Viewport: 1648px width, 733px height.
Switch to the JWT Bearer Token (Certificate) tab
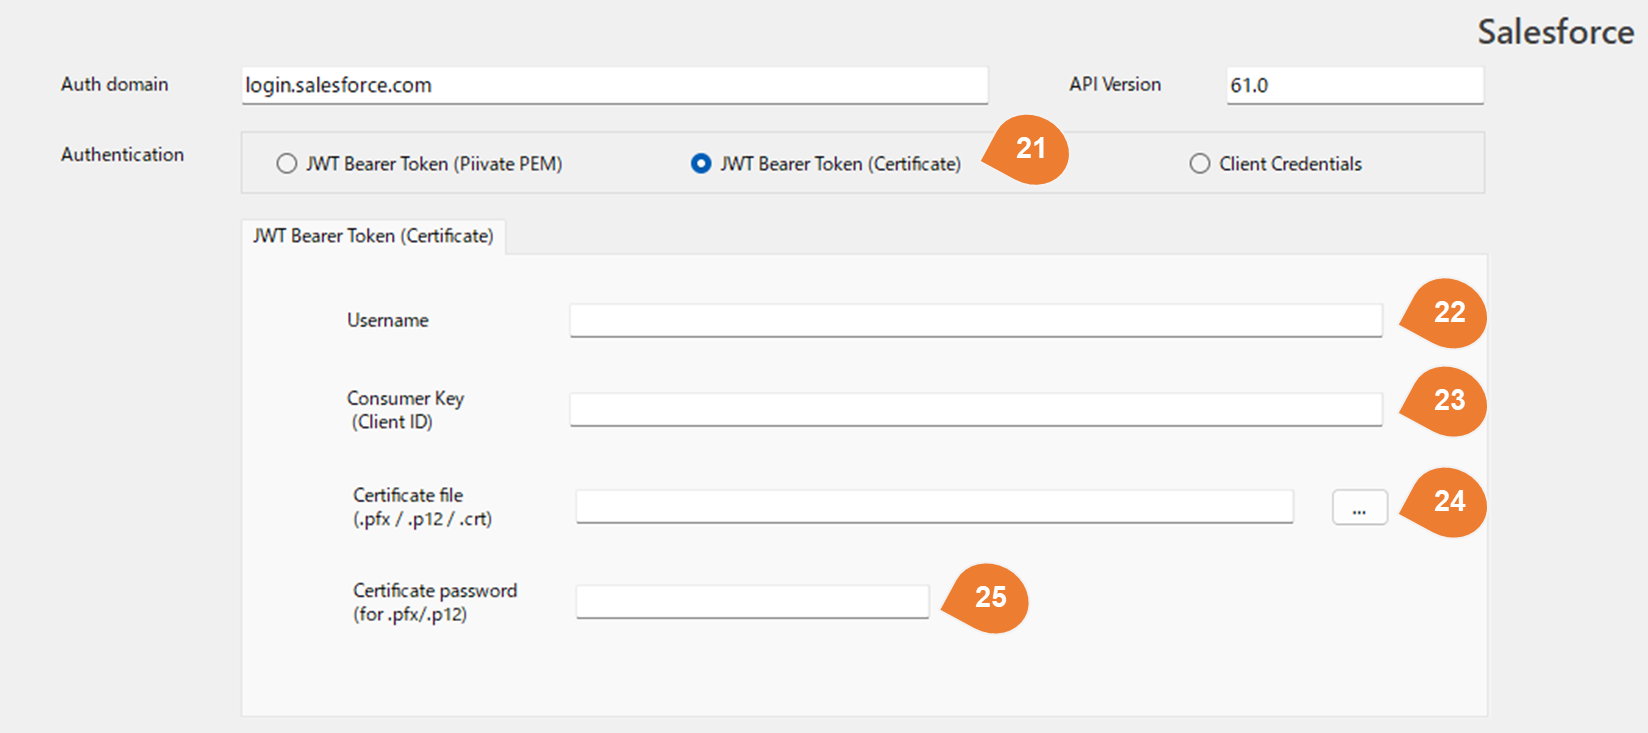coord(373,237)
